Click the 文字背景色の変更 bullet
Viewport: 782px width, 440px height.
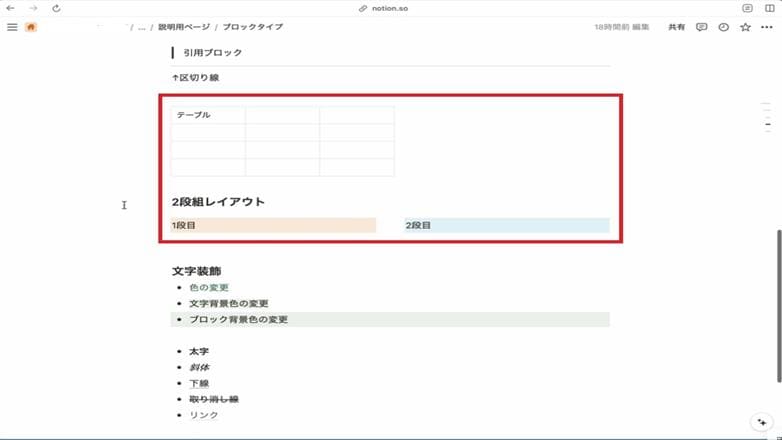tap(228, 303)
